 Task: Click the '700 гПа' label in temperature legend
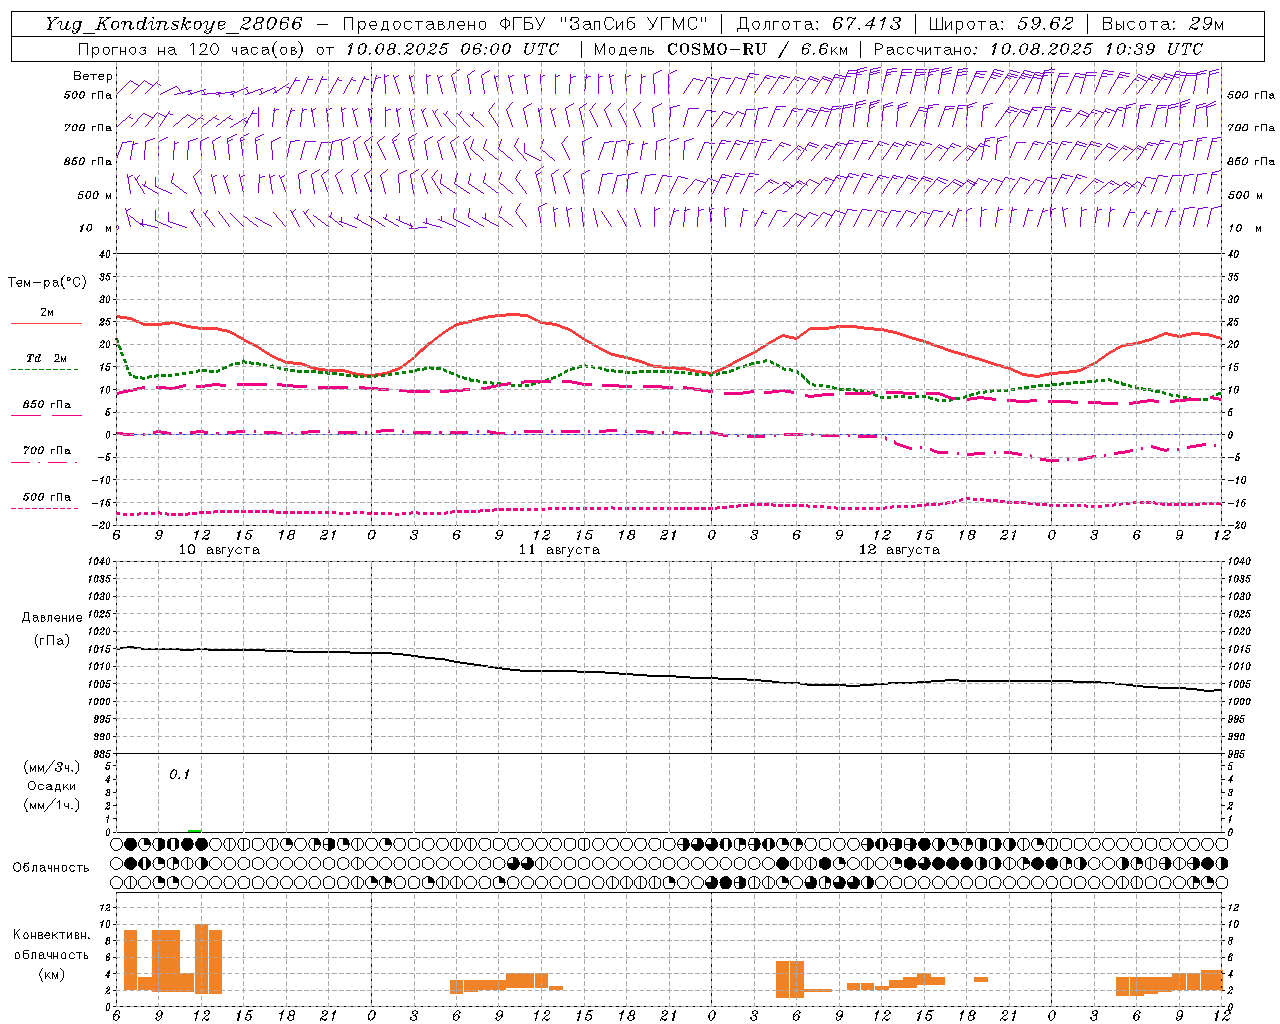[x=47, y=451]
